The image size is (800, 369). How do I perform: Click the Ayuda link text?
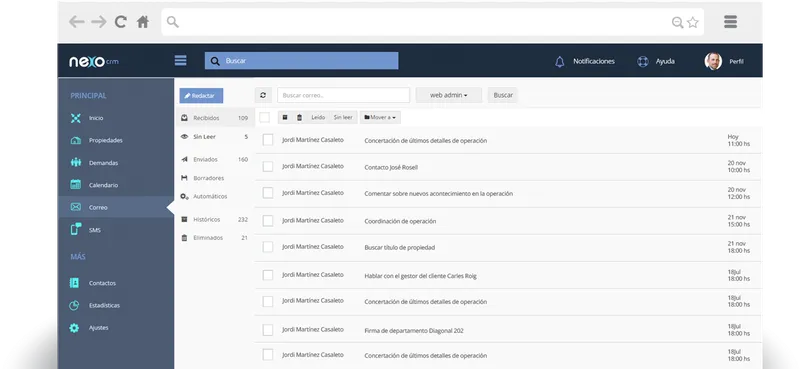pos(665,61)
